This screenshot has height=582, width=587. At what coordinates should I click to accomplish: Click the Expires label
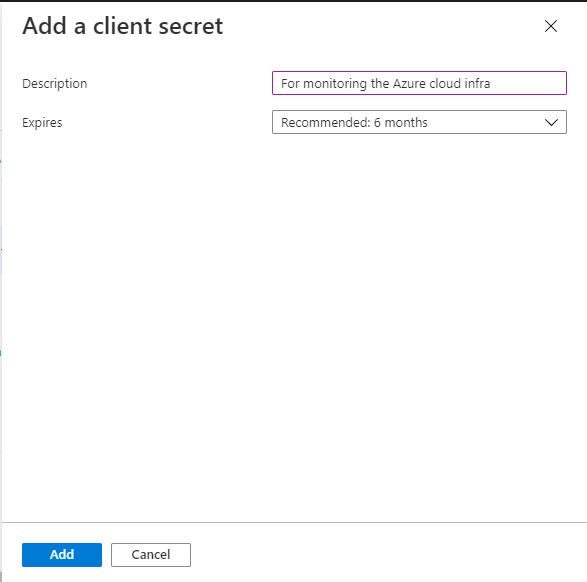tap(42, 122)
